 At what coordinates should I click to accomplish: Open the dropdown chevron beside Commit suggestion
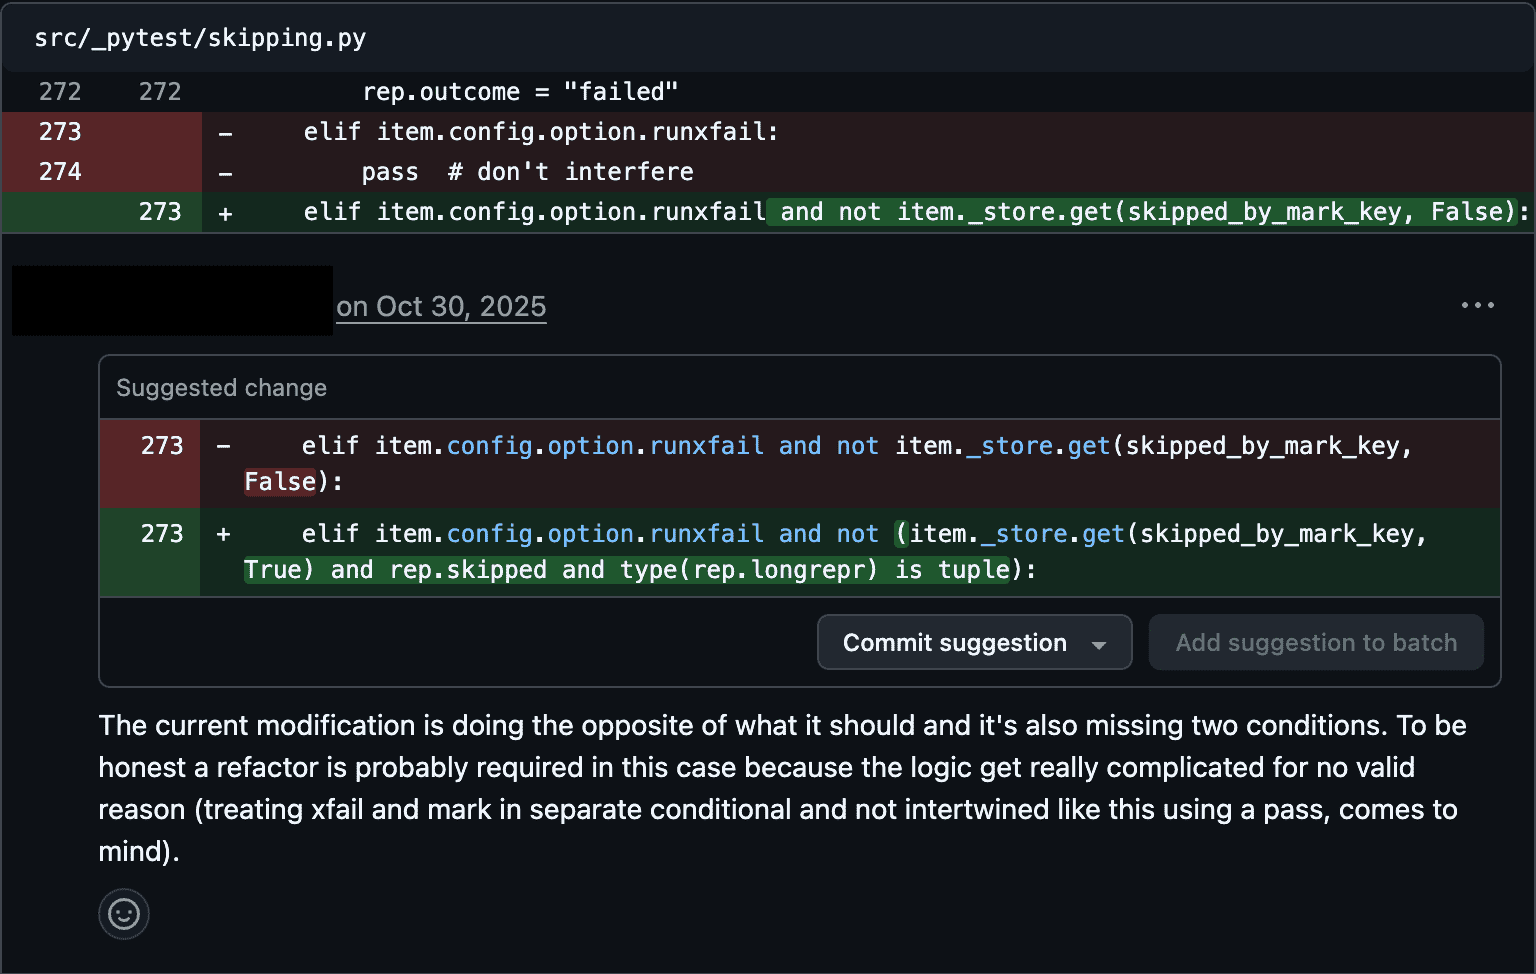(x=1100, y=642)
